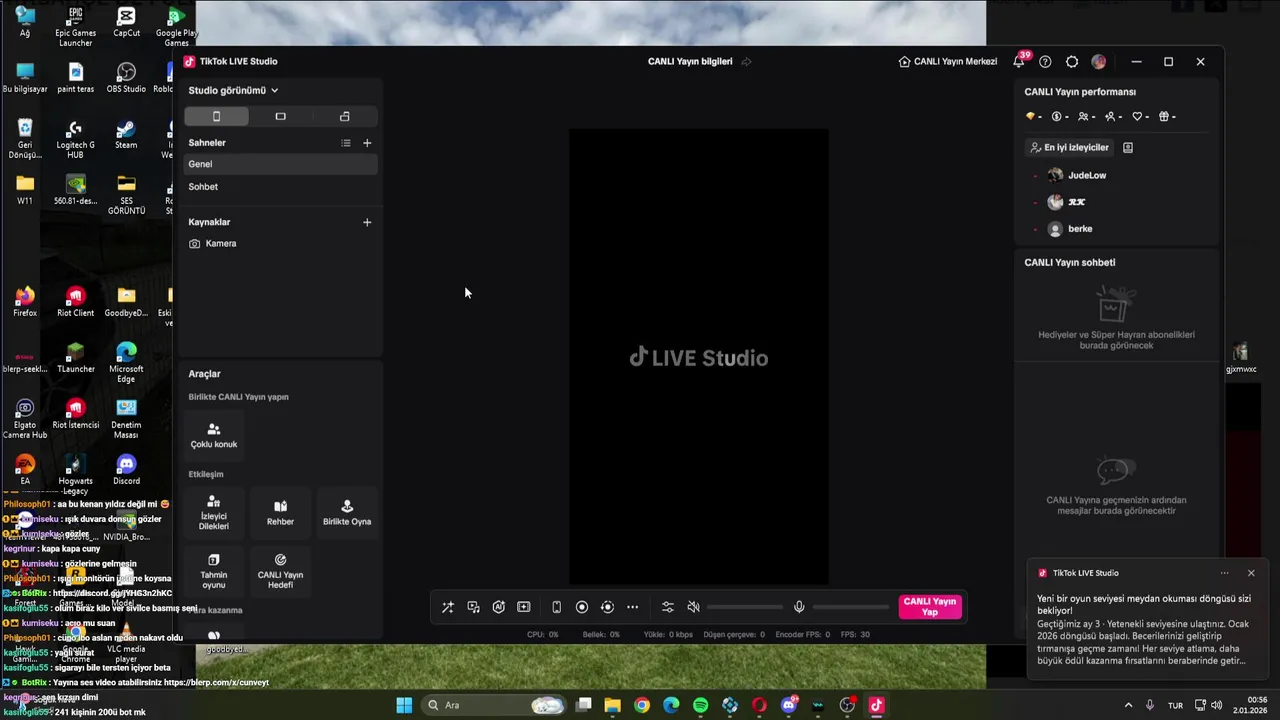The height and width of the screenshot is (720, 1280).
Task: Open the audio mixer settings sliders icon
Action: tap(668, 607)
